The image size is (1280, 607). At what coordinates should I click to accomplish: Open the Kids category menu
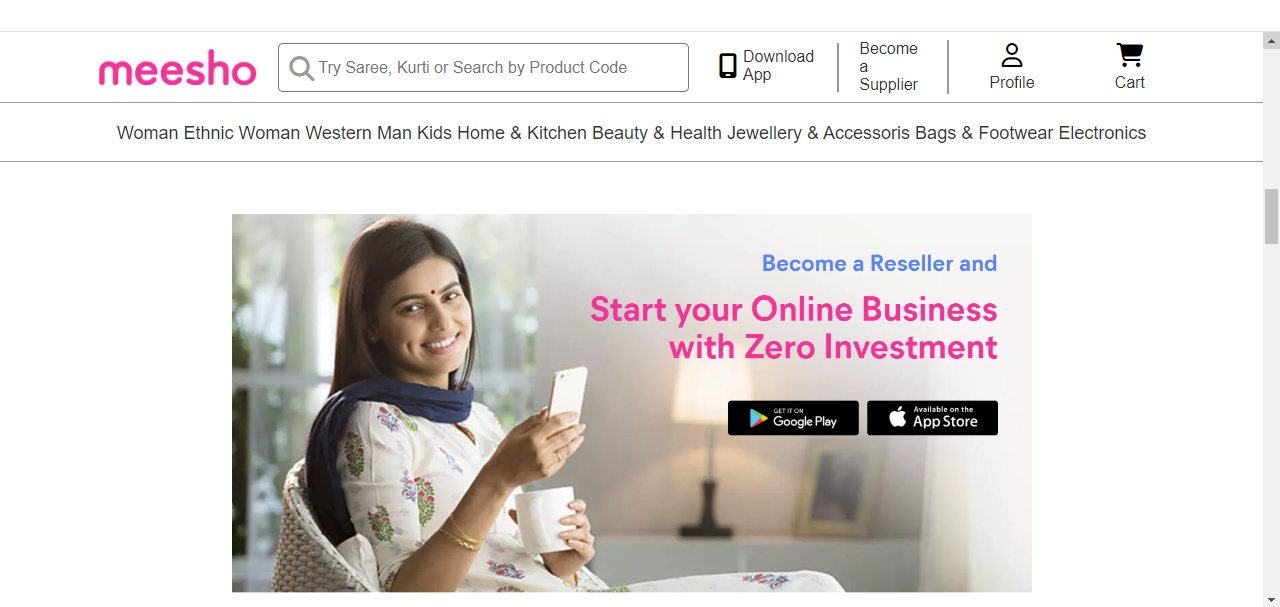pyautogui.click(x=434, y=133)
